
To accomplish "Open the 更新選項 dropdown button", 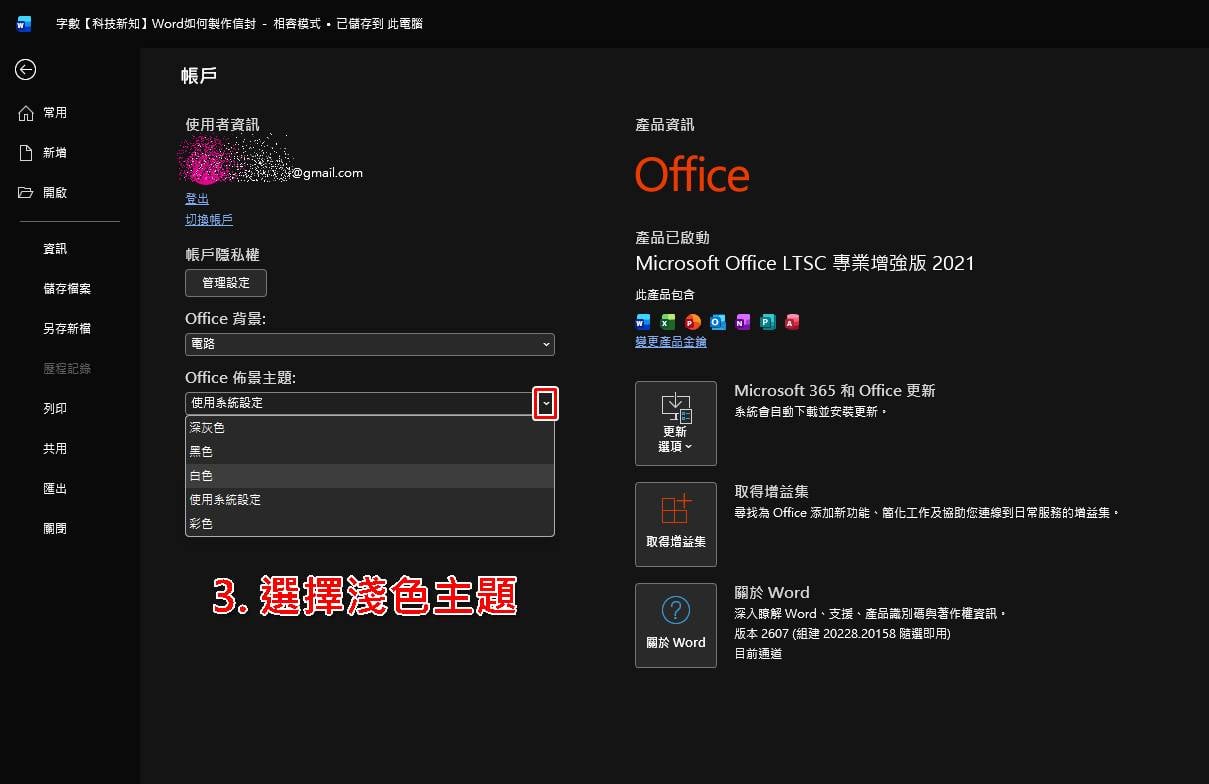I will (676, 423).
